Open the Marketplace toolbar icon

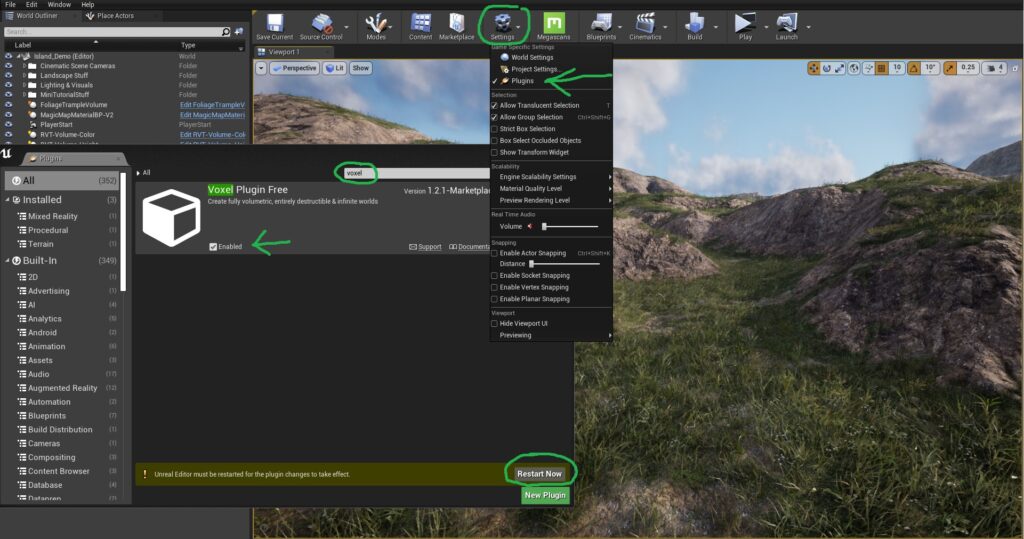456,24
